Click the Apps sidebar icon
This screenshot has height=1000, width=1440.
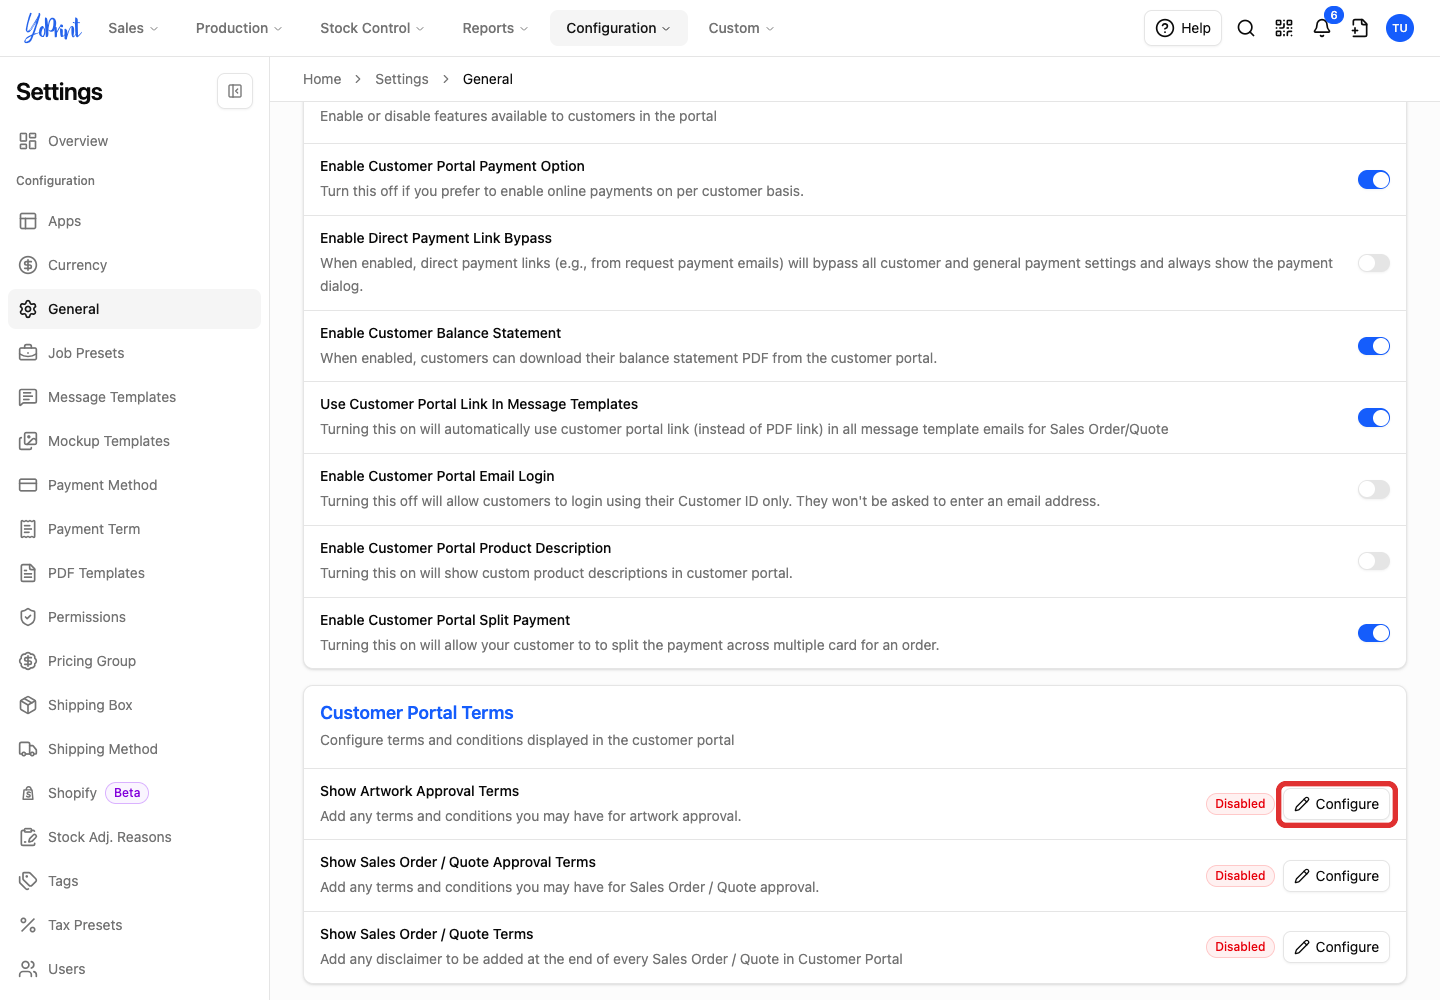(28, 221)
